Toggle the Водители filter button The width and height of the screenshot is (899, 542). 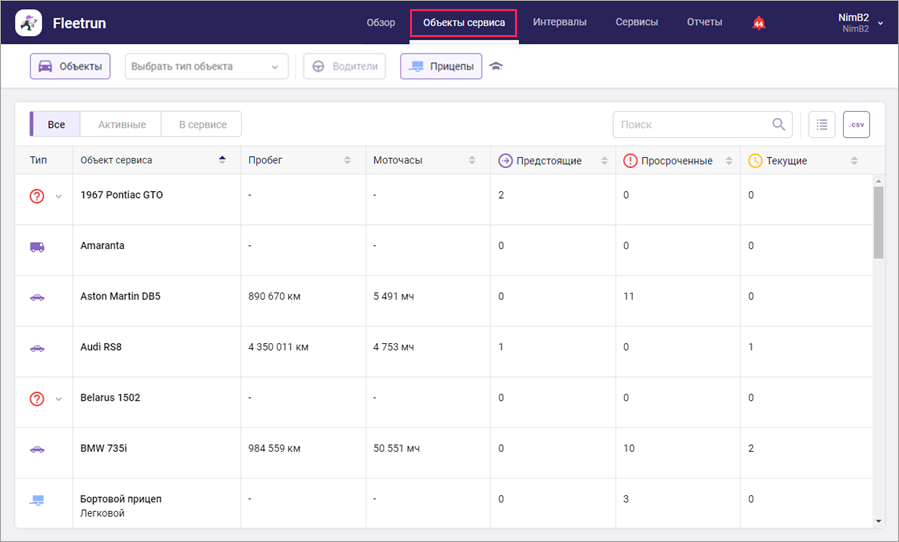point(345,67)
